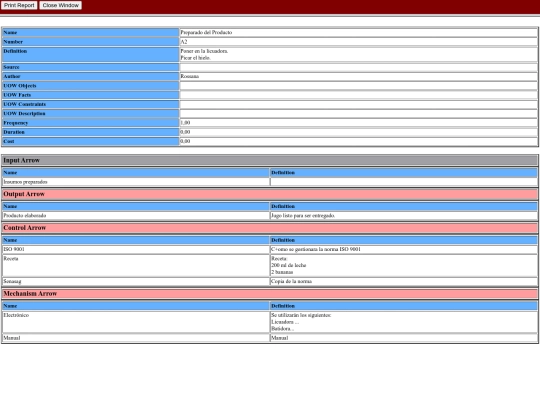The width and height of the screenshot is (540, 405).
Task: Click the '200 ml de leche' recipe line
Action: point(289,266)
